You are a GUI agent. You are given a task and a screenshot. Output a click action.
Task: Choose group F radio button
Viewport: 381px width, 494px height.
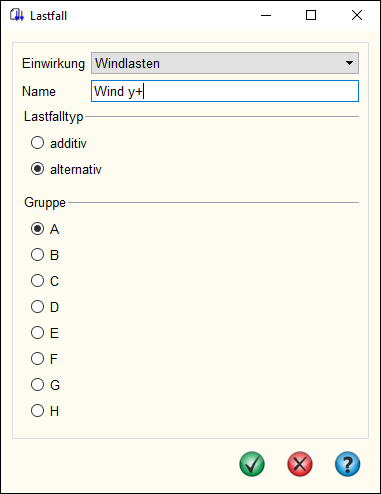click(37, 359)
